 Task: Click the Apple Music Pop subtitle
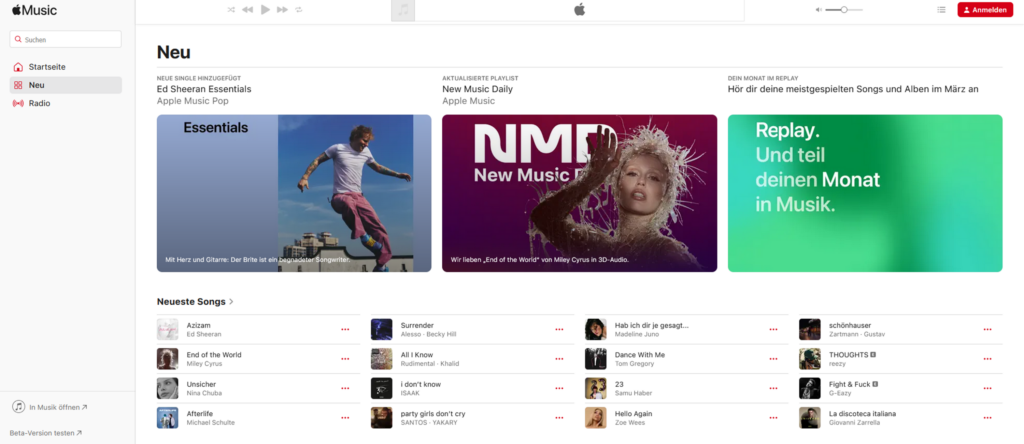193,101
